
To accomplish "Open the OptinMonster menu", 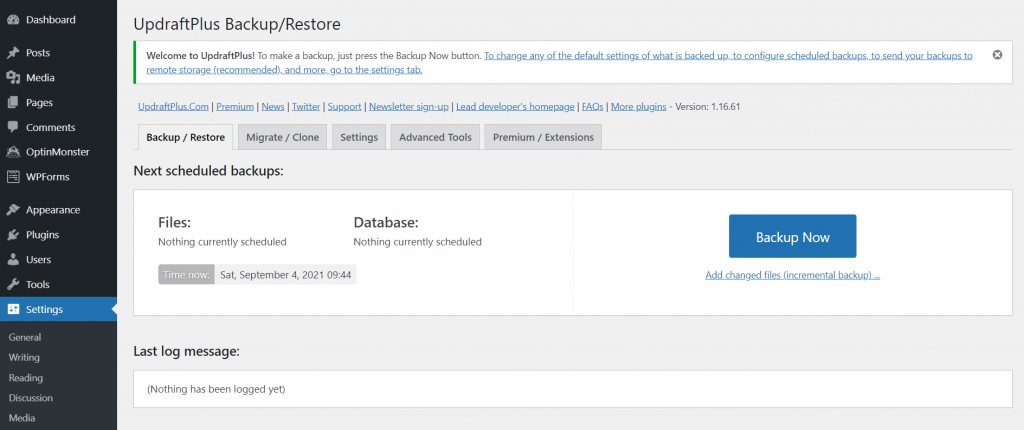I will (x=58, y=152).
